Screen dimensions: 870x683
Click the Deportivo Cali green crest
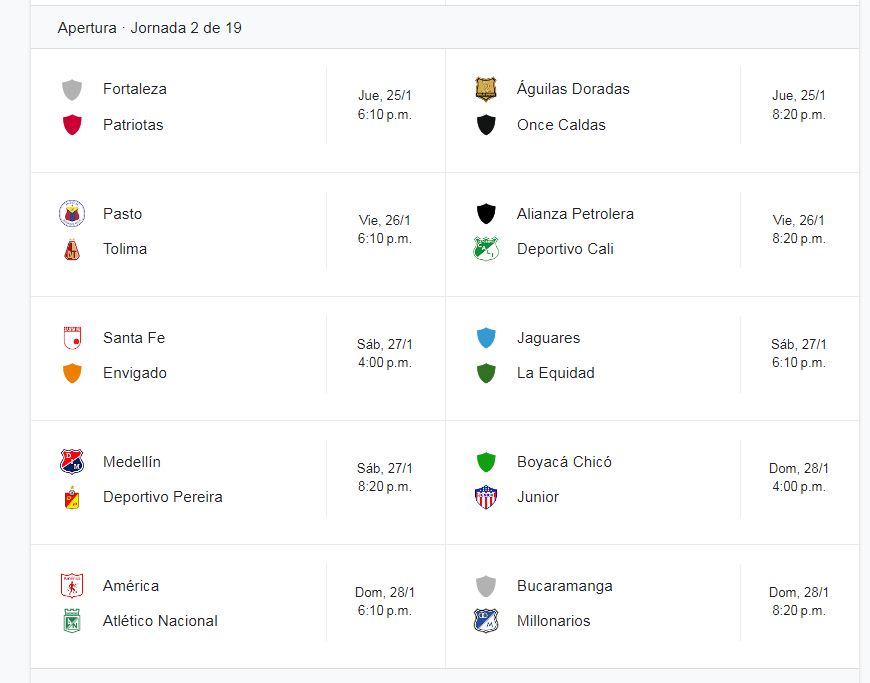(486, 249)
